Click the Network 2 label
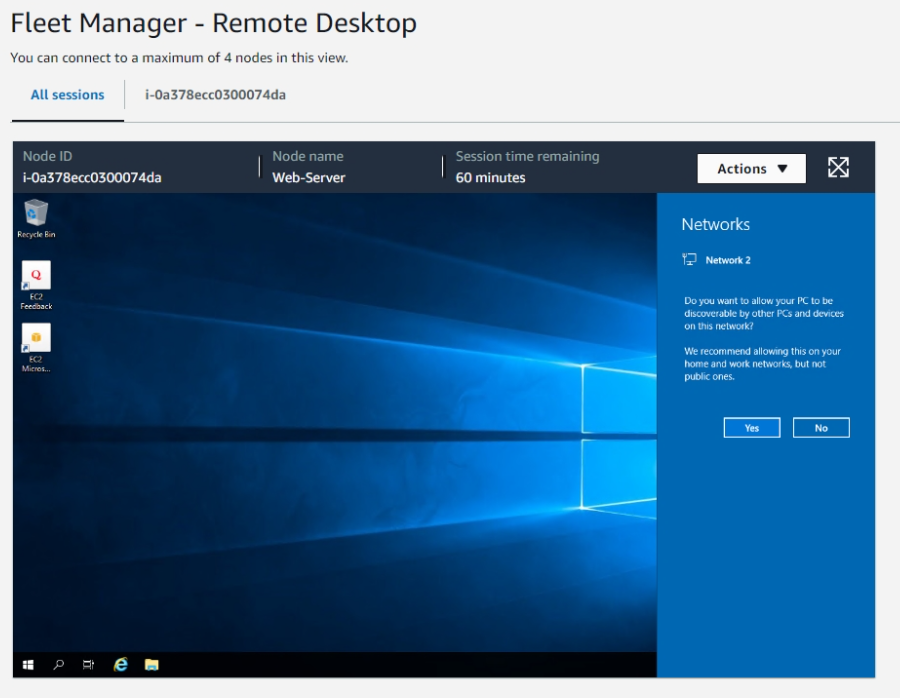This screenshot has height=698, width=900. click(728, 260)
